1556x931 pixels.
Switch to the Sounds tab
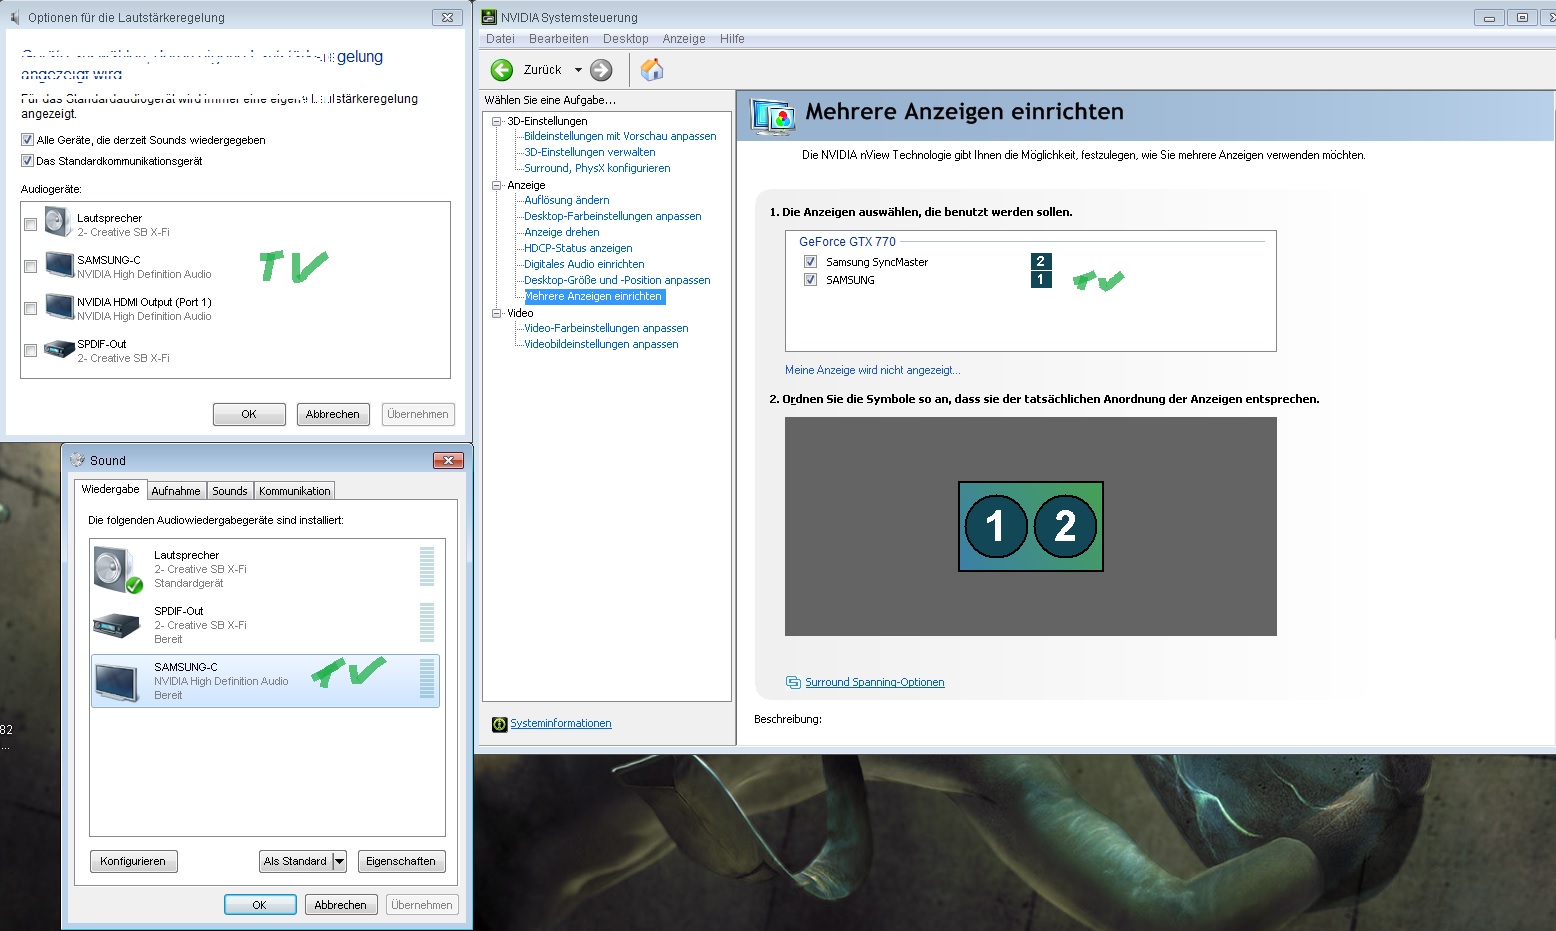click(229, 491)
